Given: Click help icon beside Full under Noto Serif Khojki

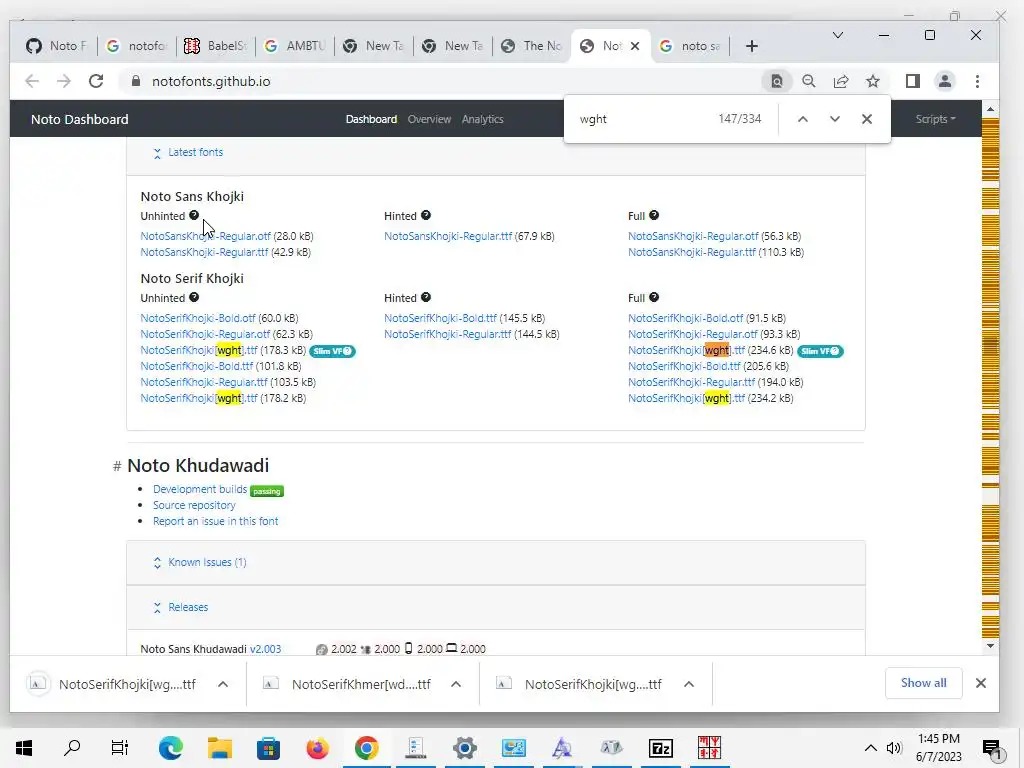Looking at the screenshot, I should click(654, 297).
